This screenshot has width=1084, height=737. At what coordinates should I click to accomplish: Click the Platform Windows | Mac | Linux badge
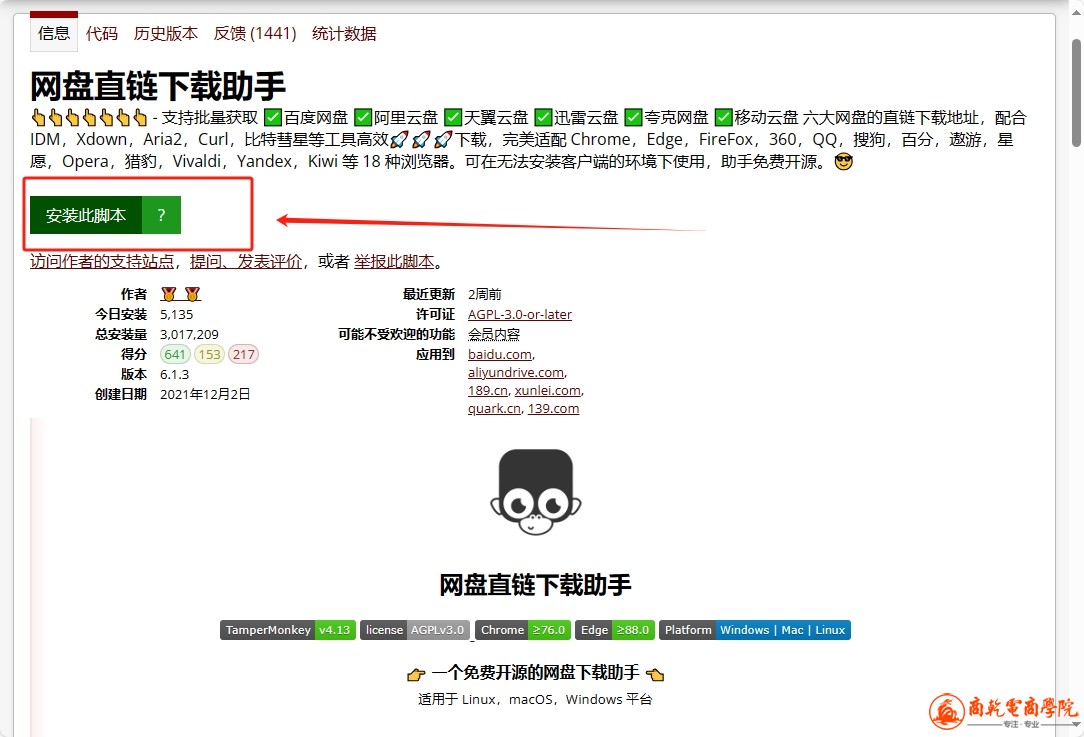[754, 630]
